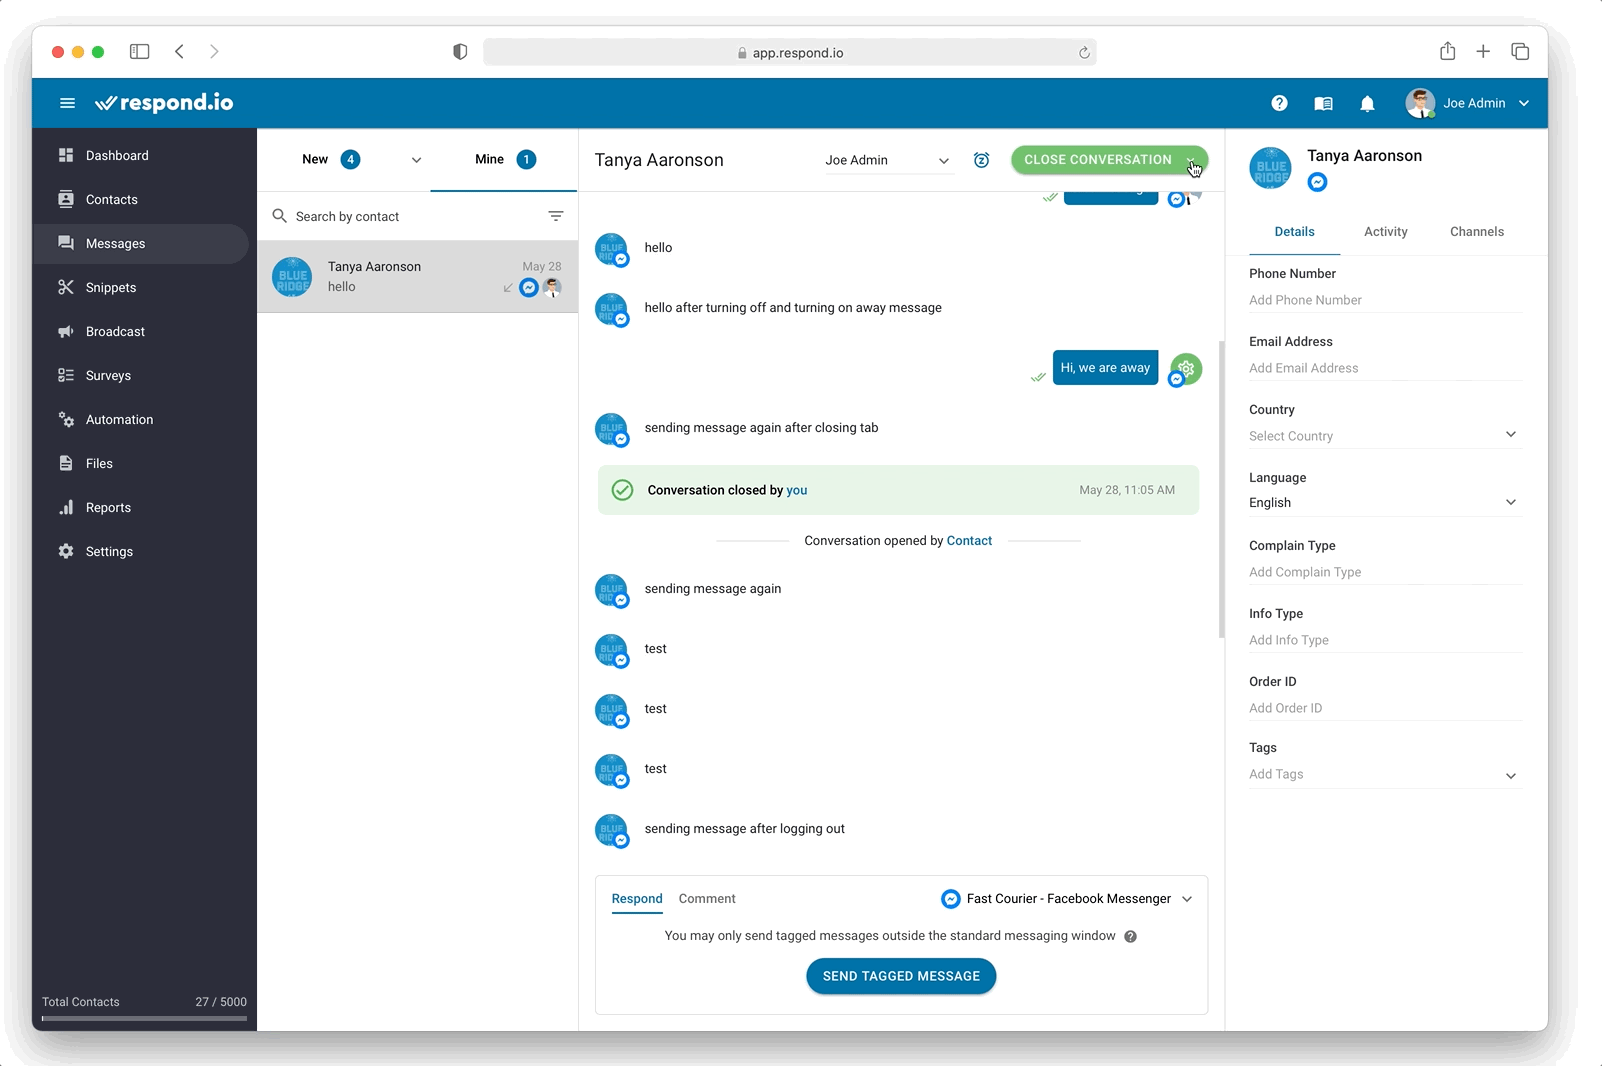Screen dimensions: 1602x1066
Task: Switch to the New conversations tab
Action: (331, 159)
